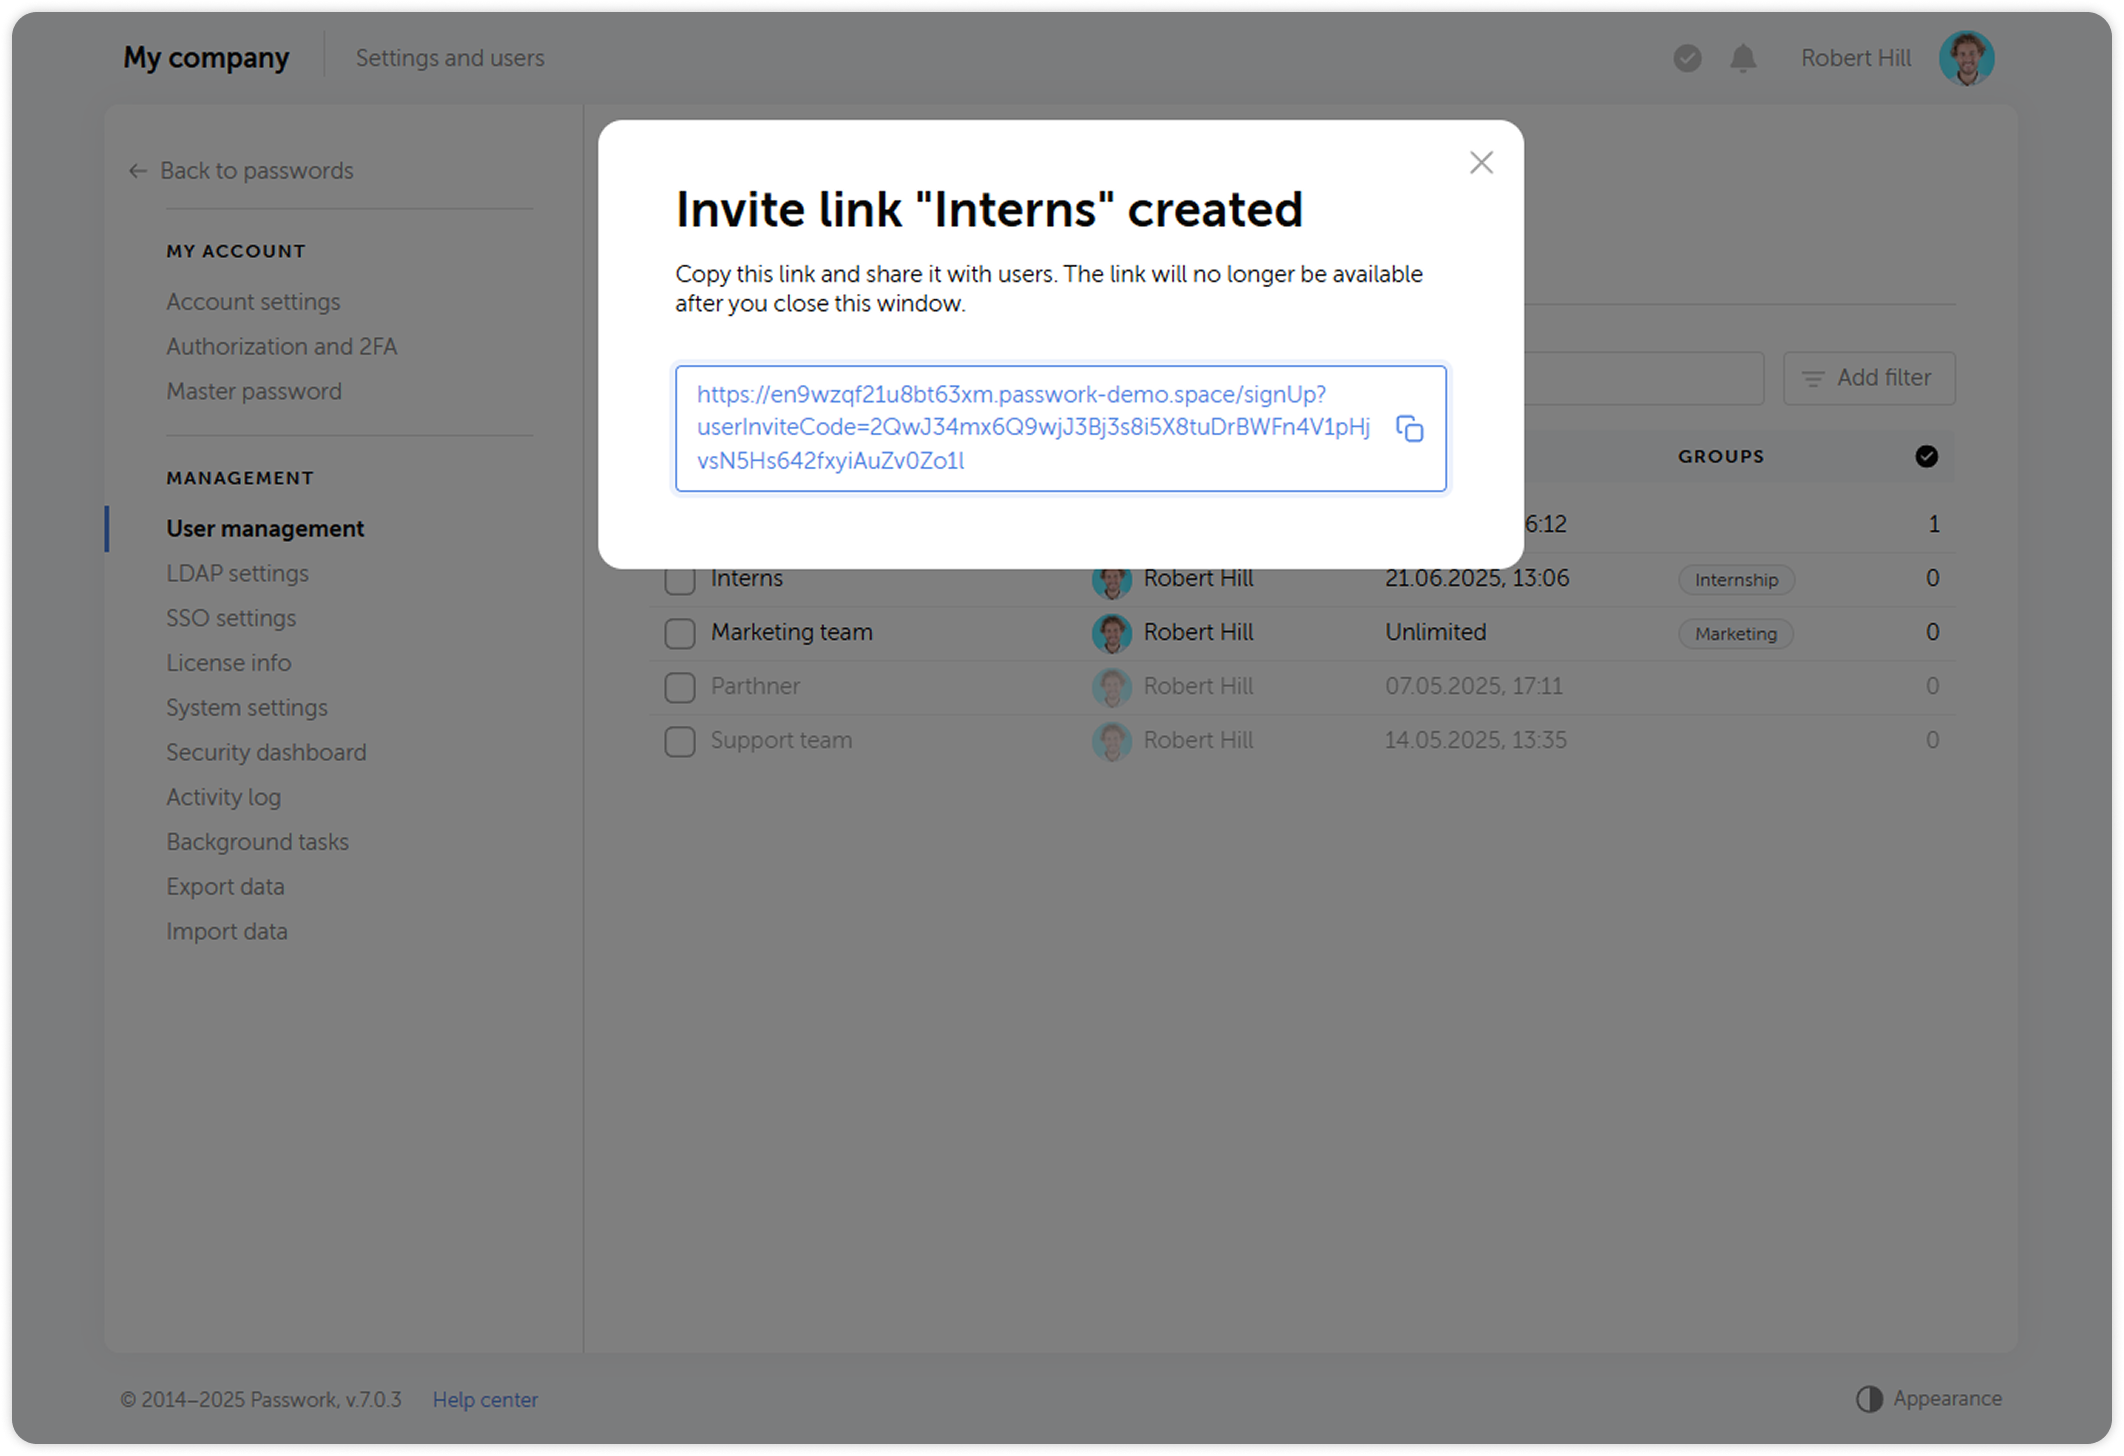Click the Support team link name
2124x1456 pixels.
[x=781, y=740]
